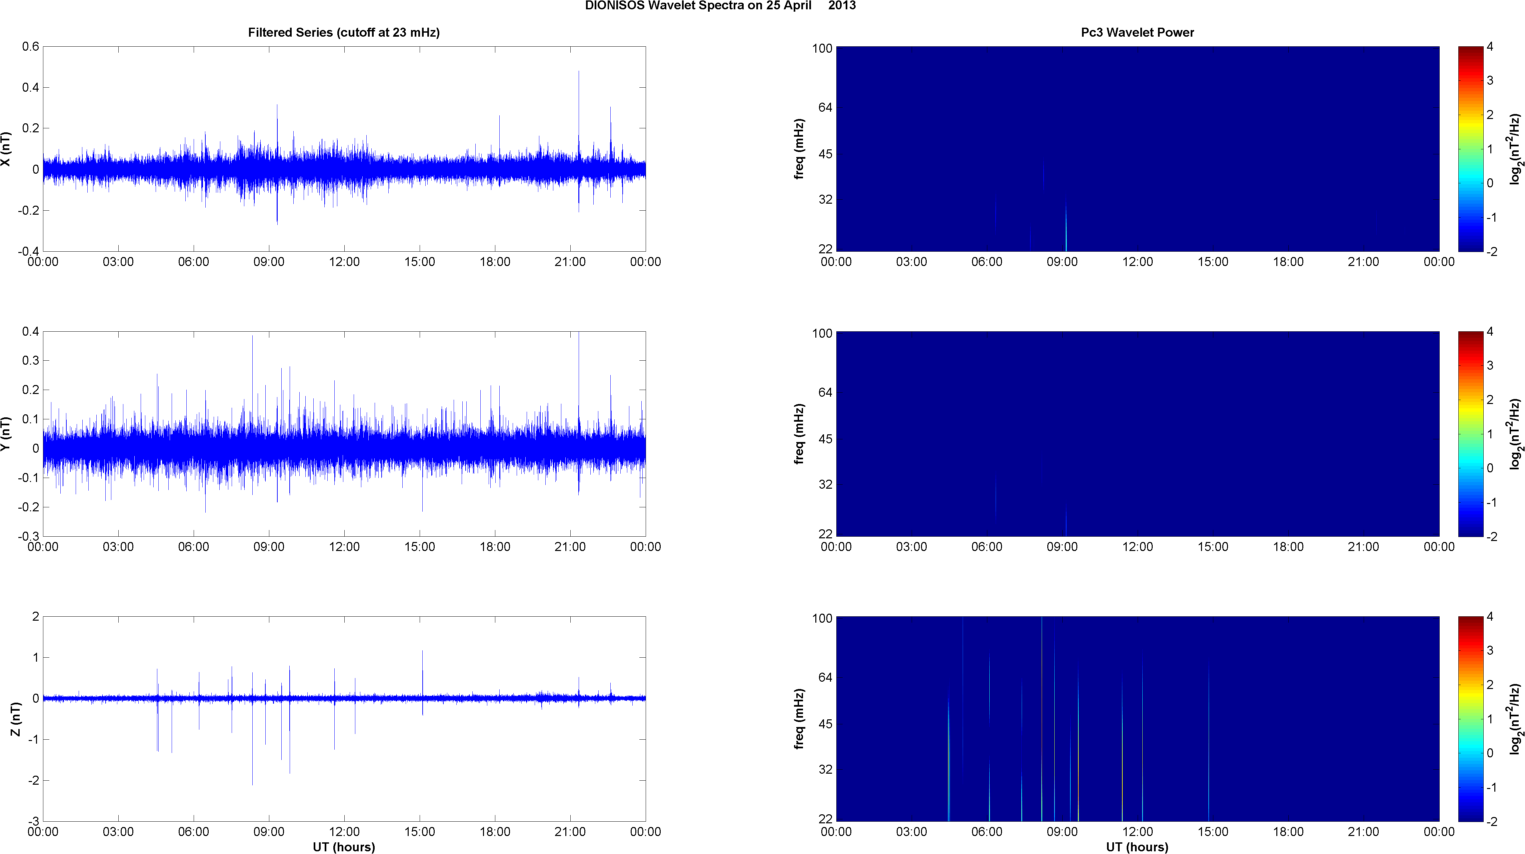
Task: Click the '4' value on top color bar
Action: [1490, 47]
